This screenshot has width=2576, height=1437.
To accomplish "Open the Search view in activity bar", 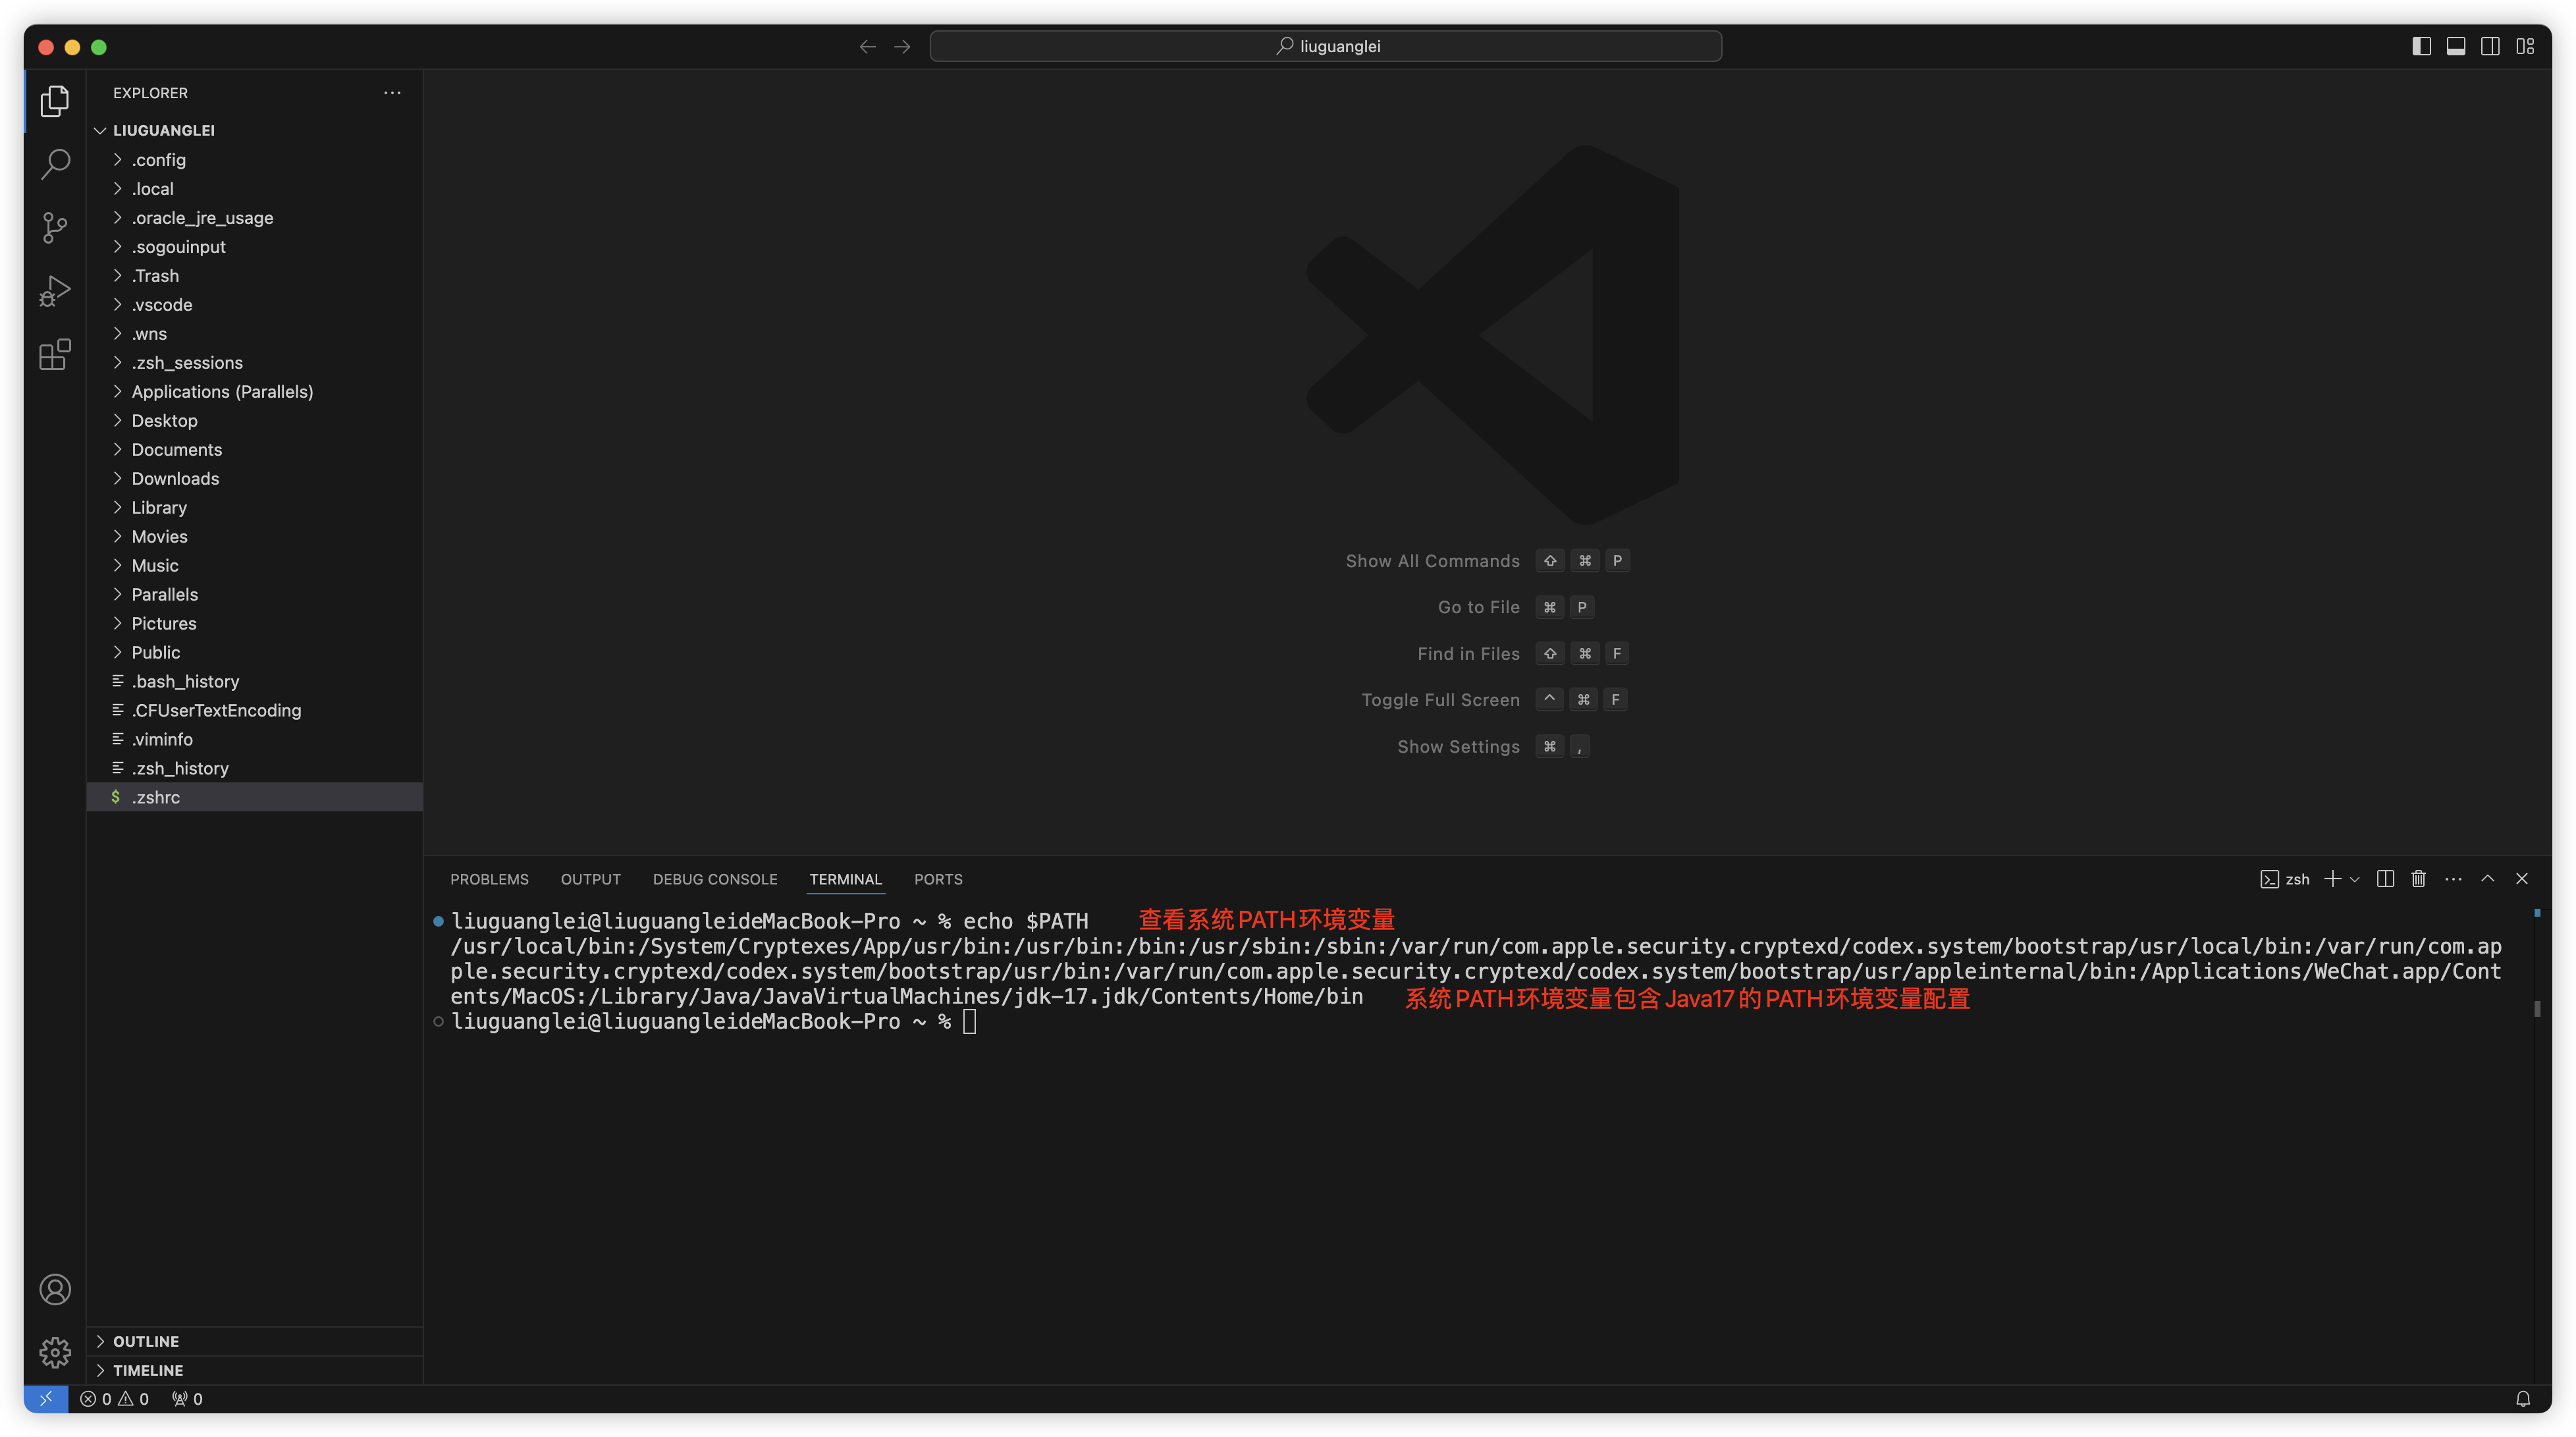I will click(55, 164).
